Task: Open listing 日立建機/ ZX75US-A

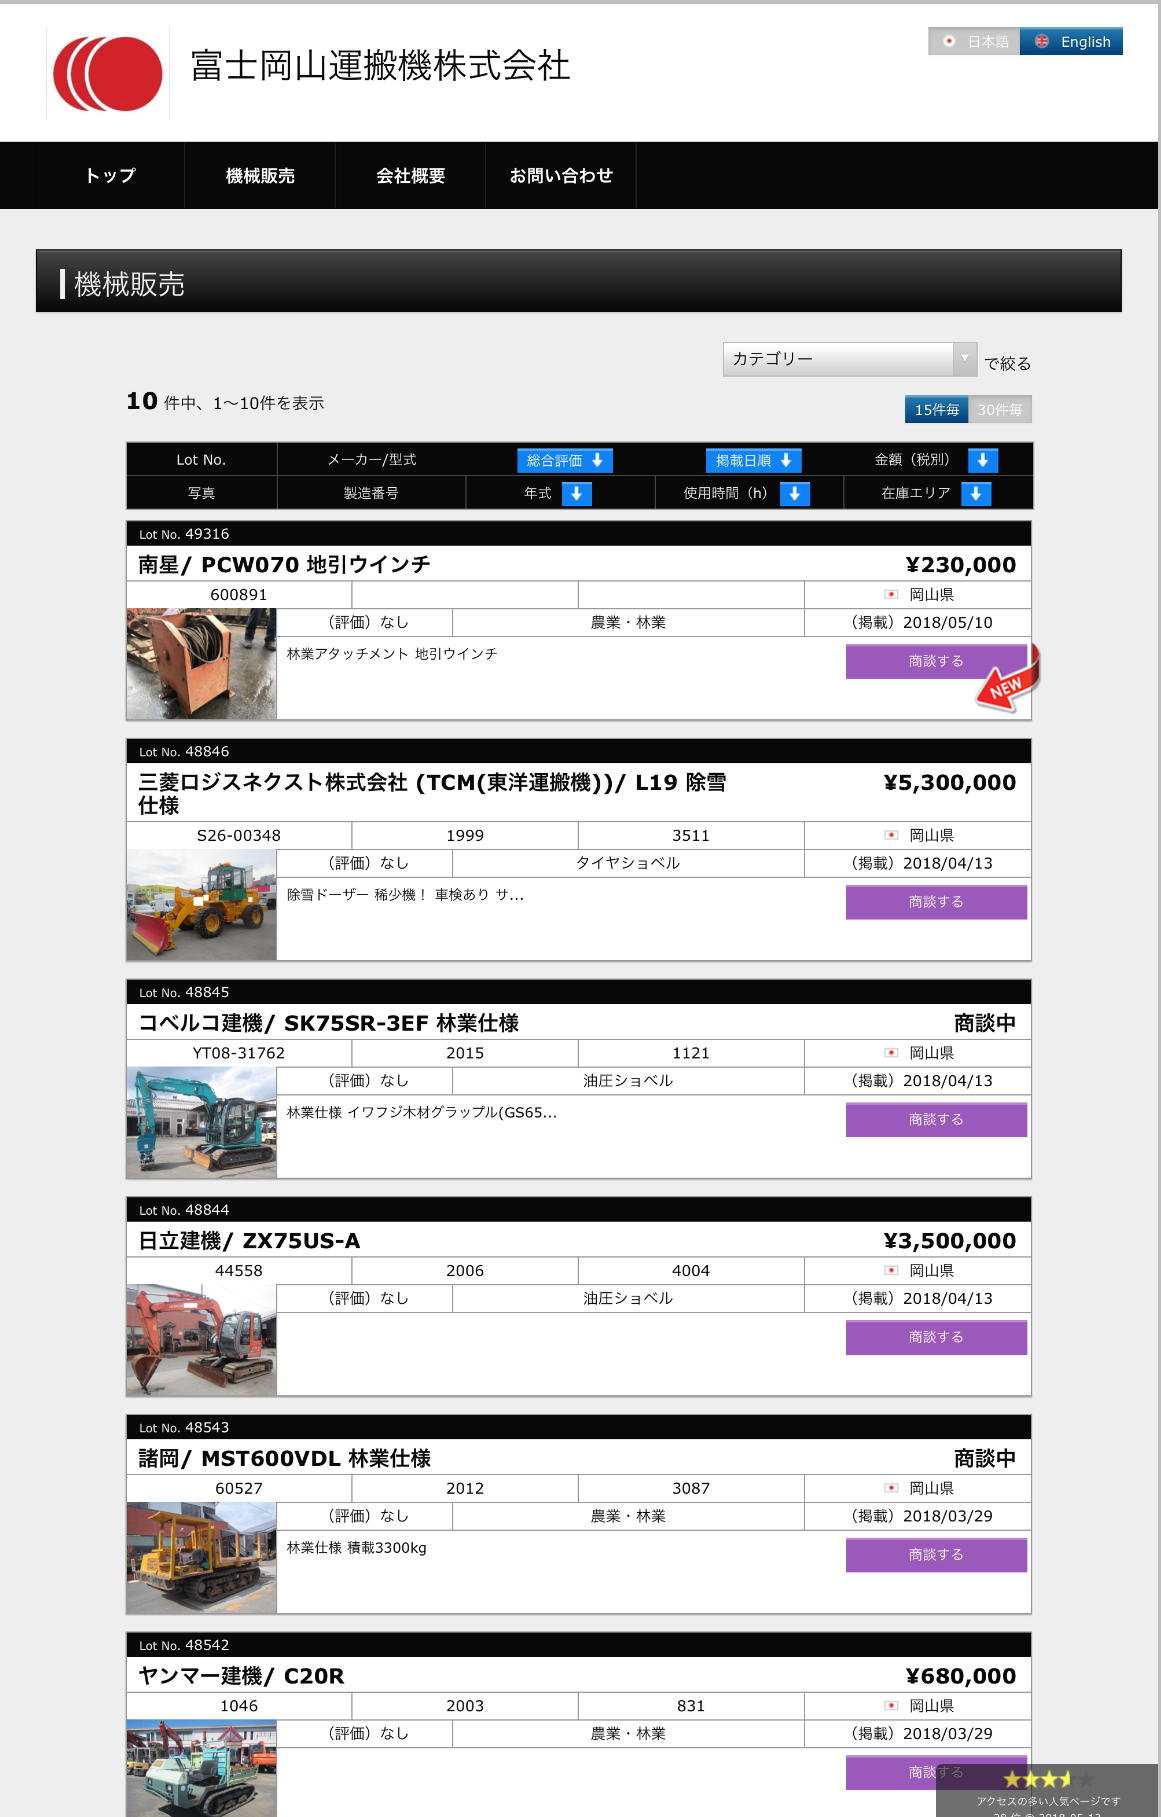Action: [x=249, y=1241]
